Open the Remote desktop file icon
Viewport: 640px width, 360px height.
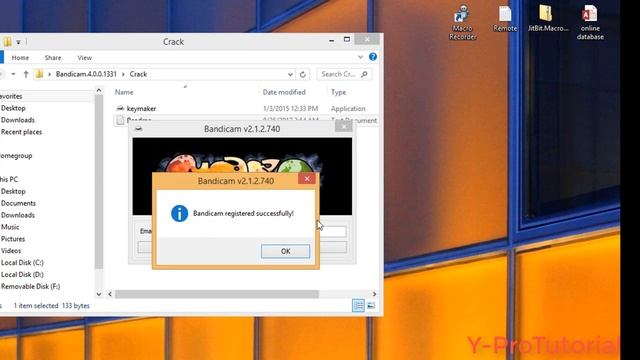[x=505, y=19]
